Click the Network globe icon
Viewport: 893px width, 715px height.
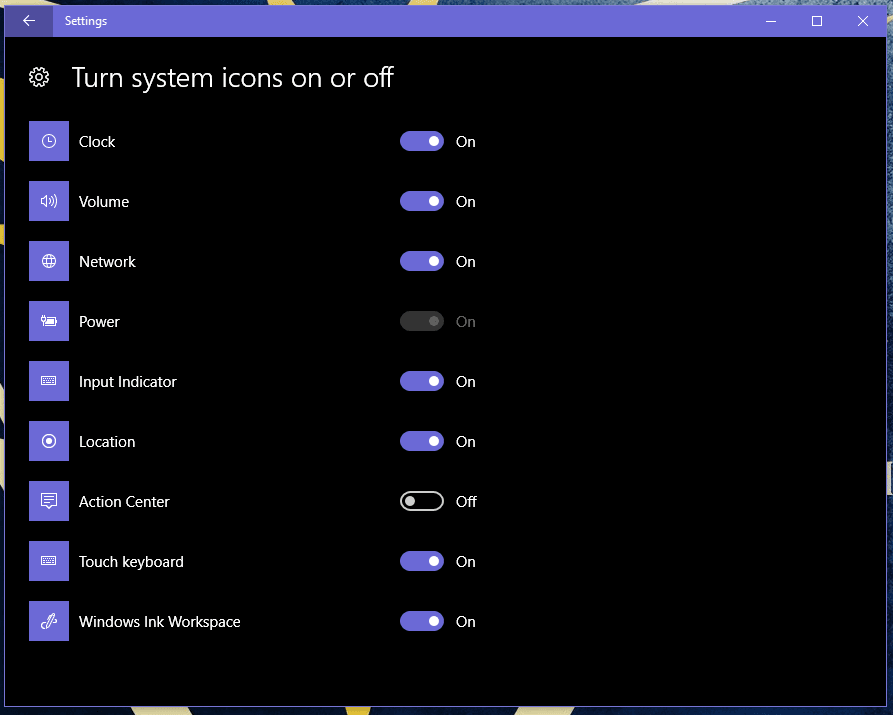click(49, 261)
